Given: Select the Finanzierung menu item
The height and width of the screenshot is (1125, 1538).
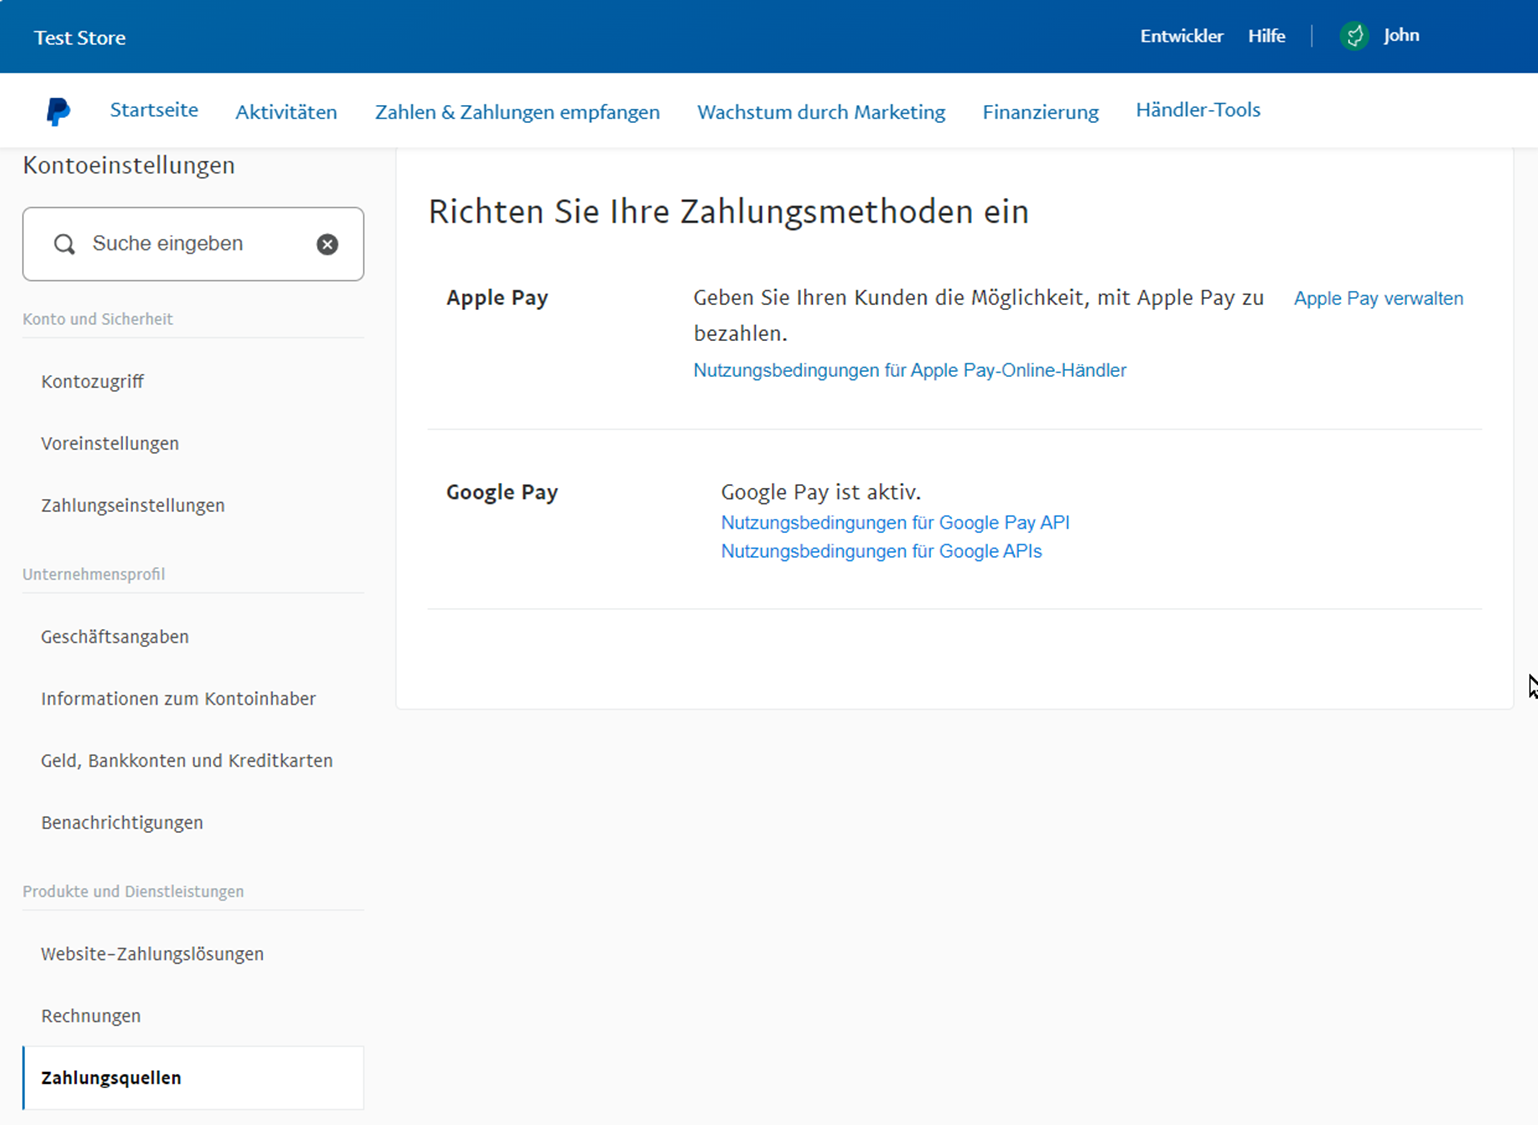Looking at the screenshot, I should point(1040,112).
